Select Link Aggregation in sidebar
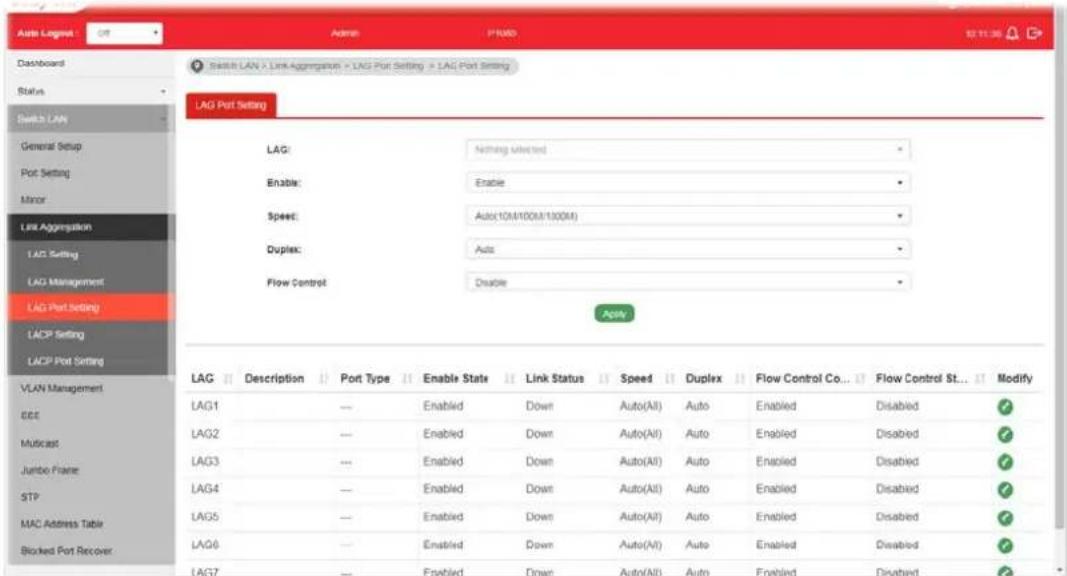The height and width of the screenshot is (576, 1067). coord(91,227)
